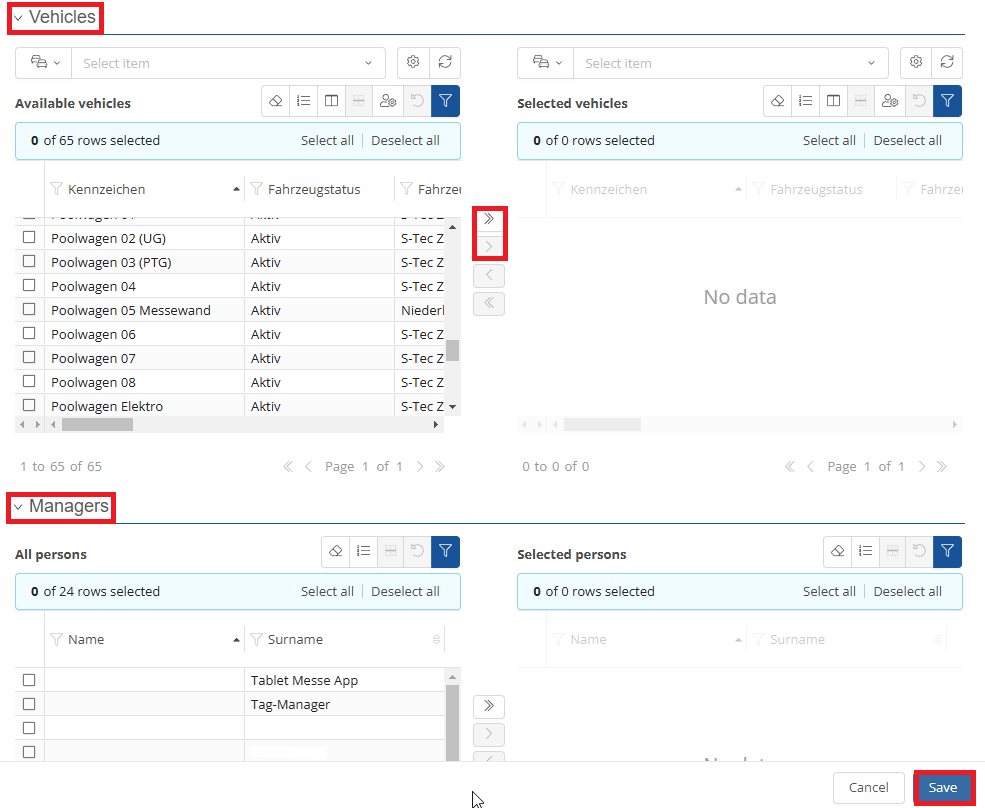This screenshot has height=808, width=985.
Task: Click the column layout icon above Selected vehicles
Action: pos(832,101)
